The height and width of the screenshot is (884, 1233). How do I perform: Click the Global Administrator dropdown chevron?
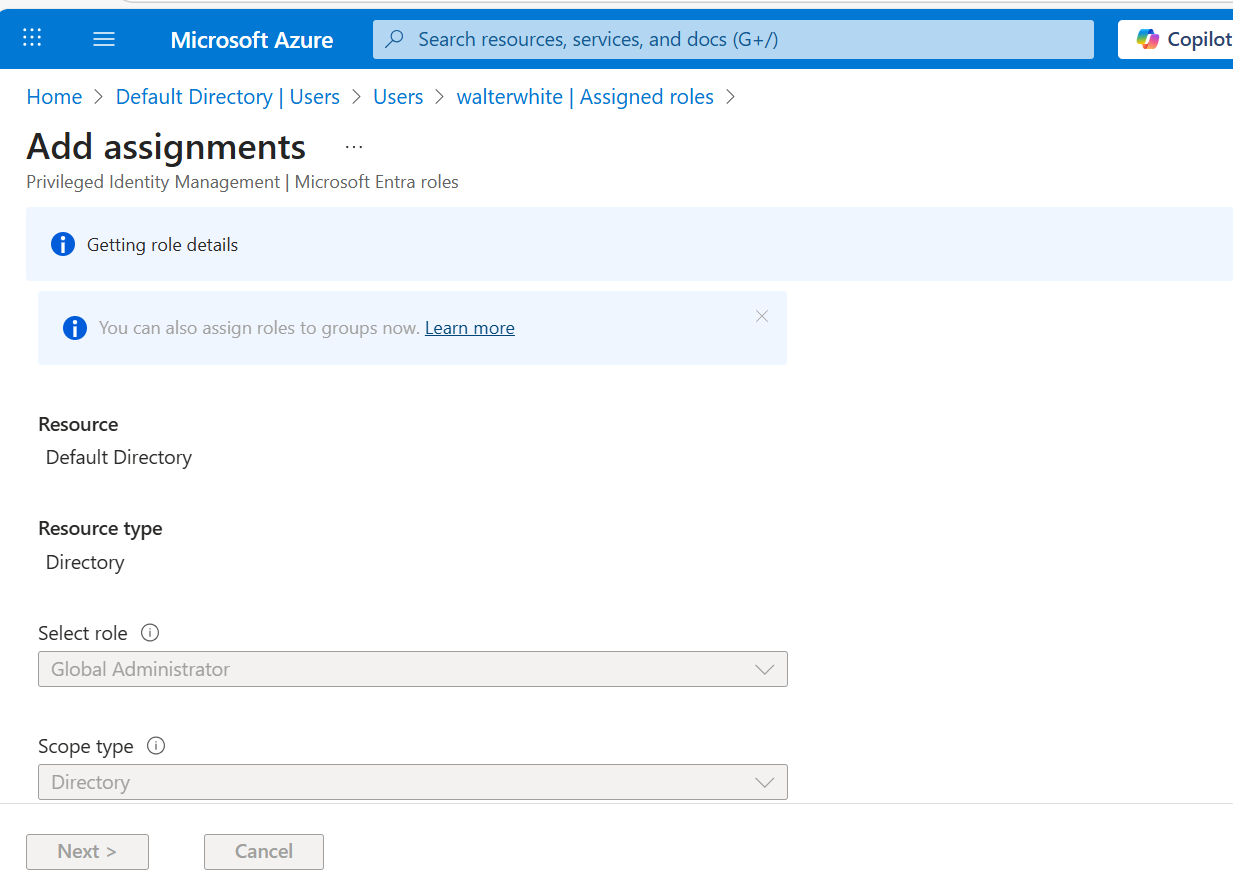pos(765,669)
